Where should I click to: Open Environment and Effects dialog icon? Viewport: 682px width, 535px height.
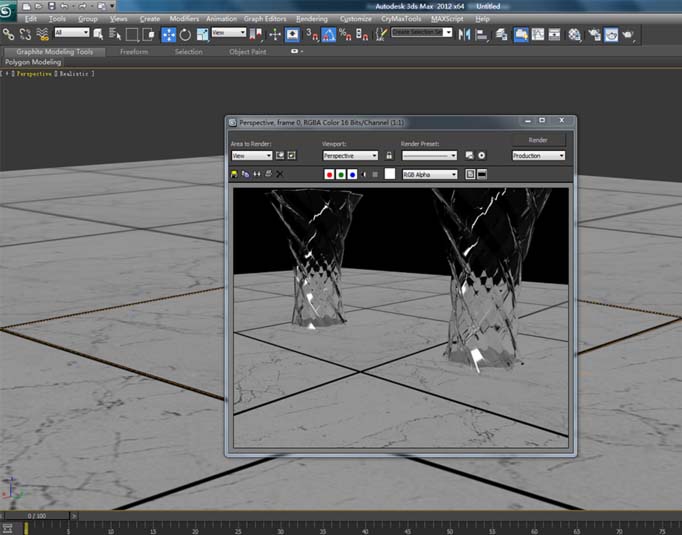(481, 156)
